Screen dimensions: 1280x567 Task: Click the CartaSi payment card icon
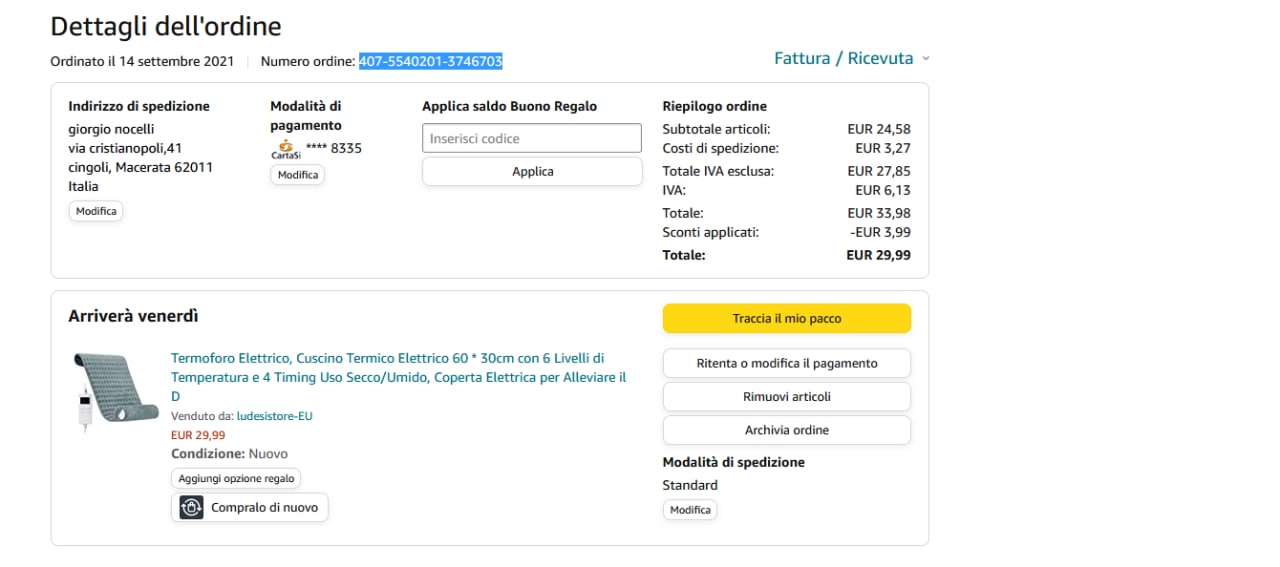coord(286,149)
